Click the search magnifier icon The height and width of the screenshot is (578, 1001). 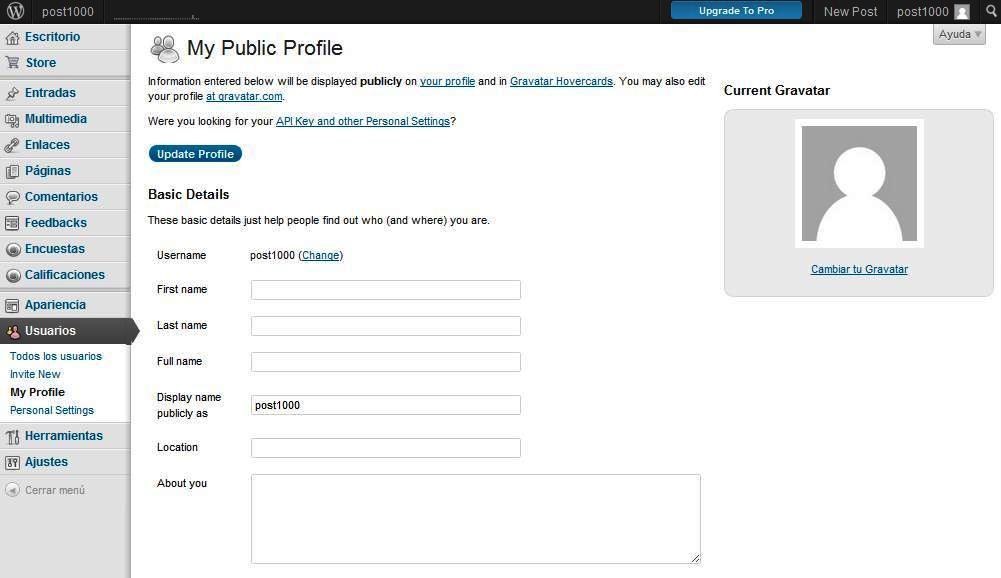click(x=991, y=12)
